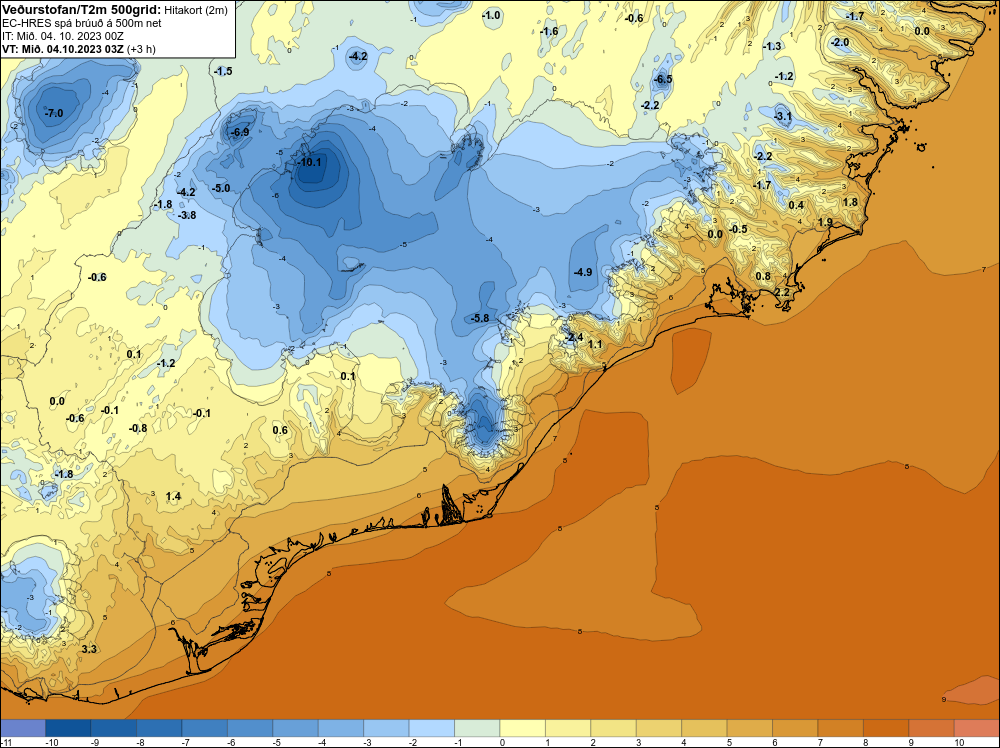Click the 1.9 temperature label
1000x748 pixels.
click(x=825, y=223)
